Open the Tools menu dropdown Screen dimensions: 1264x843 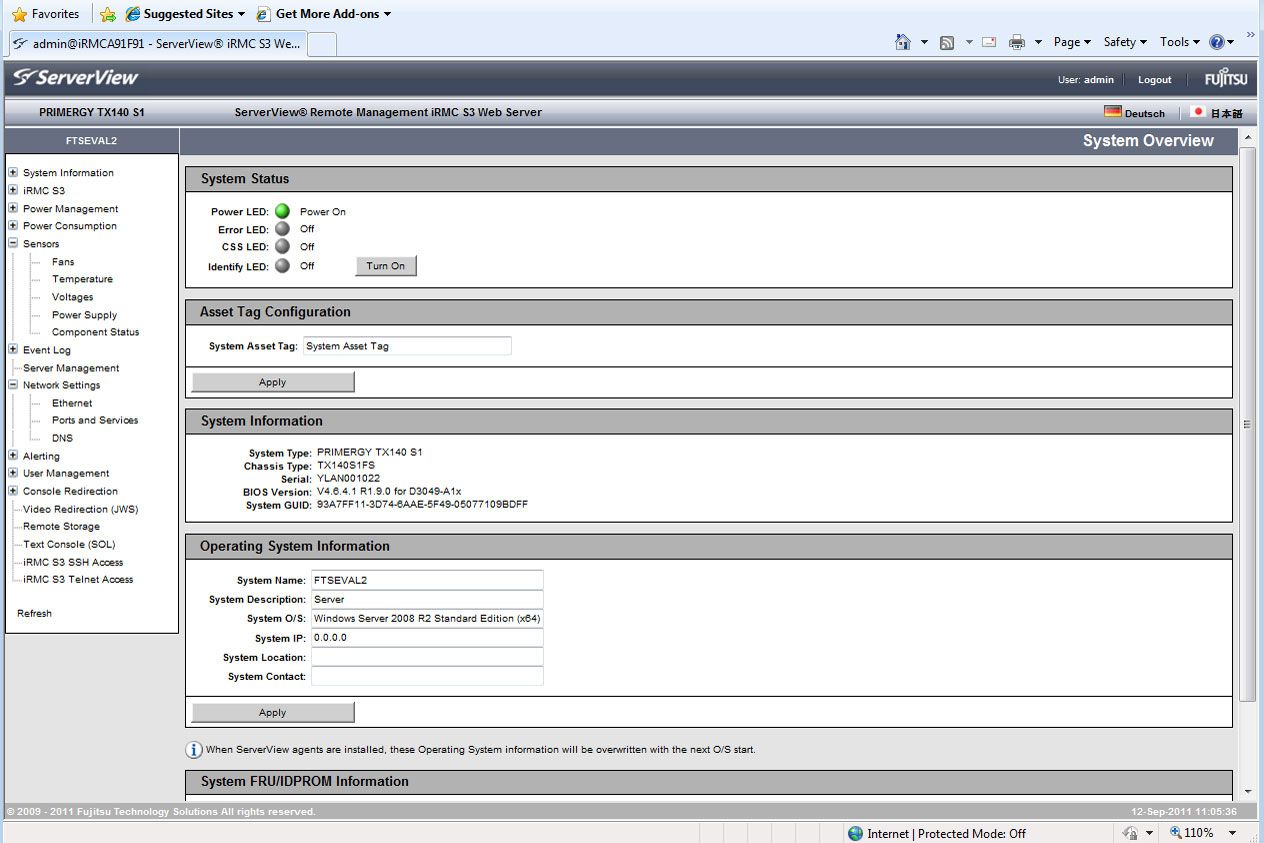1180,42
